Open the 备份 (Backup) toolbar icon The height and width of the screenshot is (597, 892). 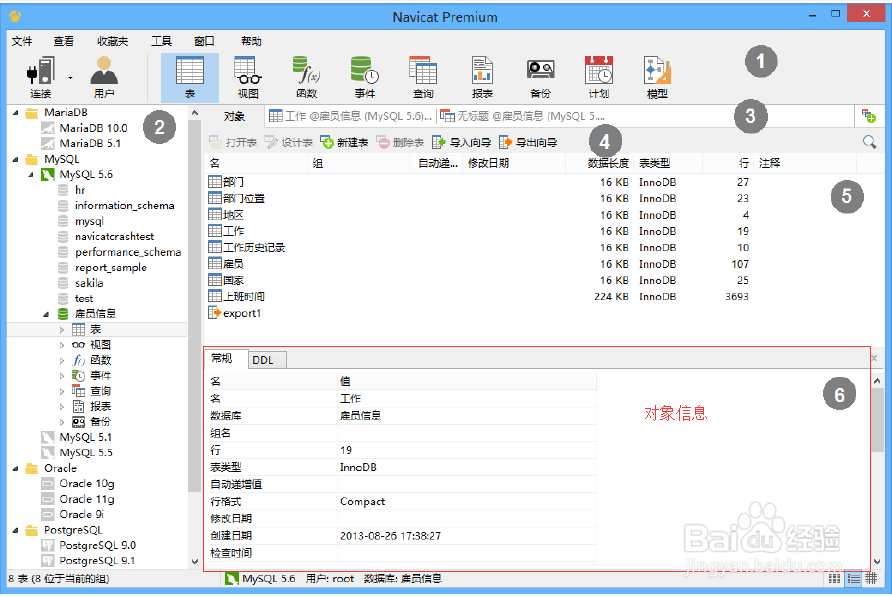(x=540, y=75)
